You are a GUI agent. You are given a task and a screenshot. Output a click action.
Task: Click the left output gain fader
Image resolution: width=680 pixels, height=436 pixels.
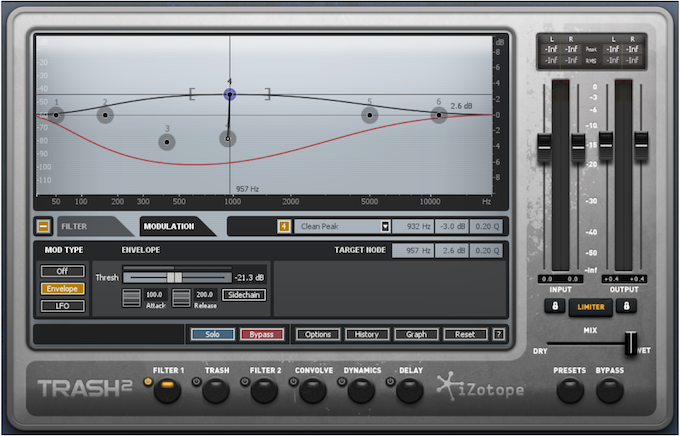point(606,146)
